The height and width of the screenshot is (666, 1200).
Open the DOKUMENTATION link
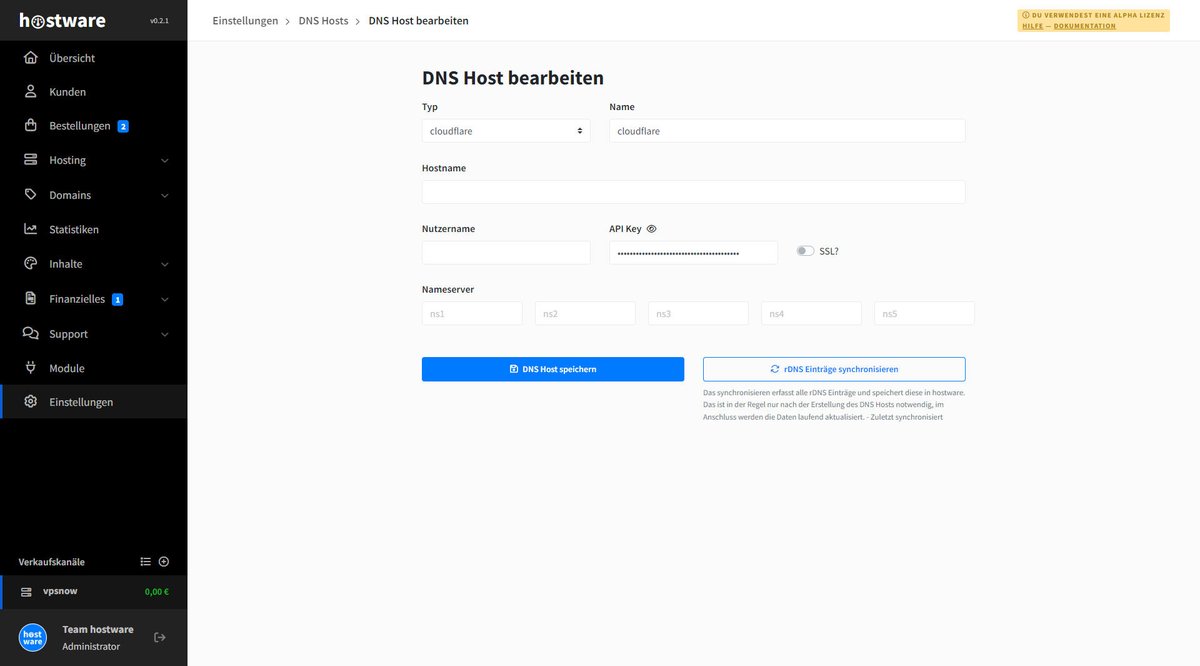(x=1085, y=26)
